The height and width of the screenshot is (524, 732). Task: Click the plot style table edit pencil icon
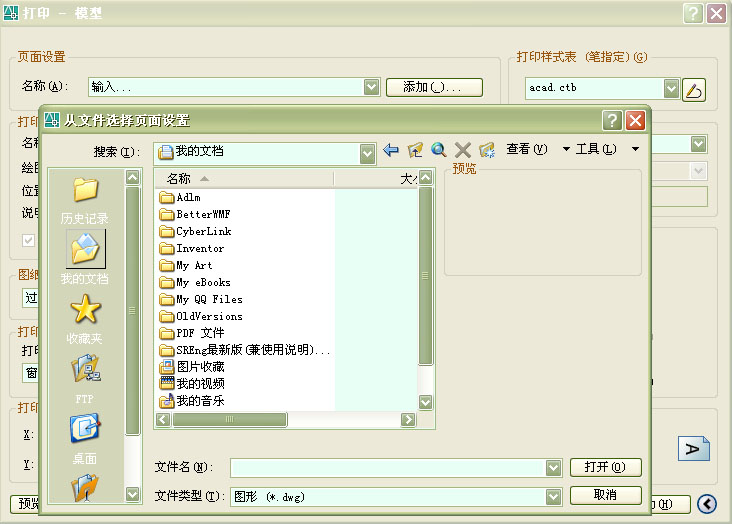pos(694,90)
